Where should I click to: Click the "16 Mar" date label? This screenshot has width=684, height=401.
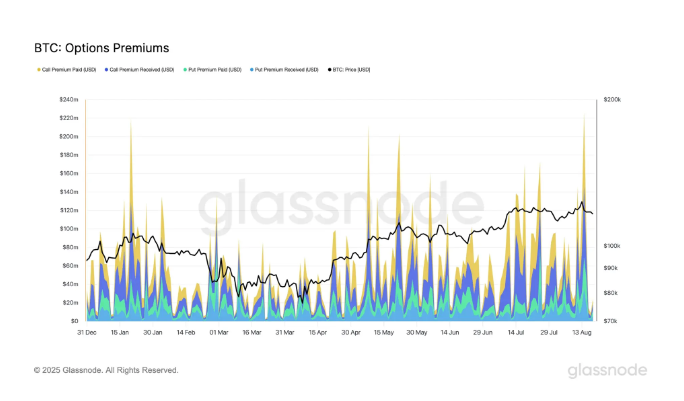[x=252, y=332]
